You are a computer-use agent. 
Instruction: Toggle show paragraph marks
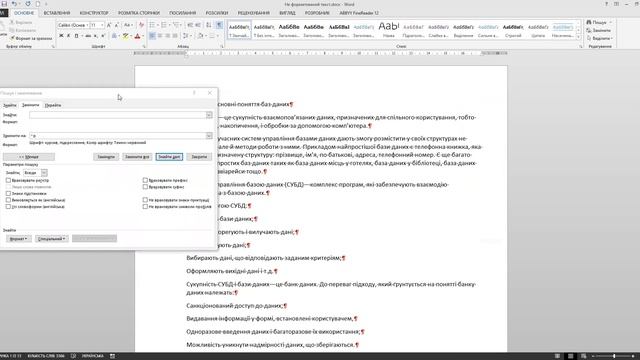click(219, 25)
